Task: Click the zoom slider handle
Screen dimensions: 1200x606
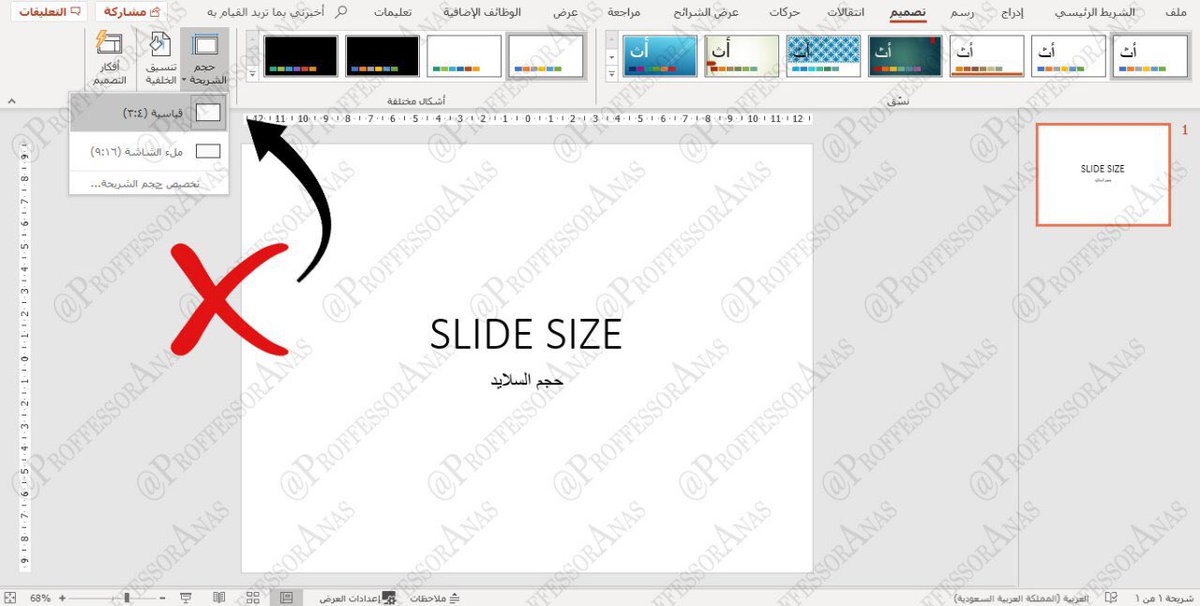Action: click(126, 598)
